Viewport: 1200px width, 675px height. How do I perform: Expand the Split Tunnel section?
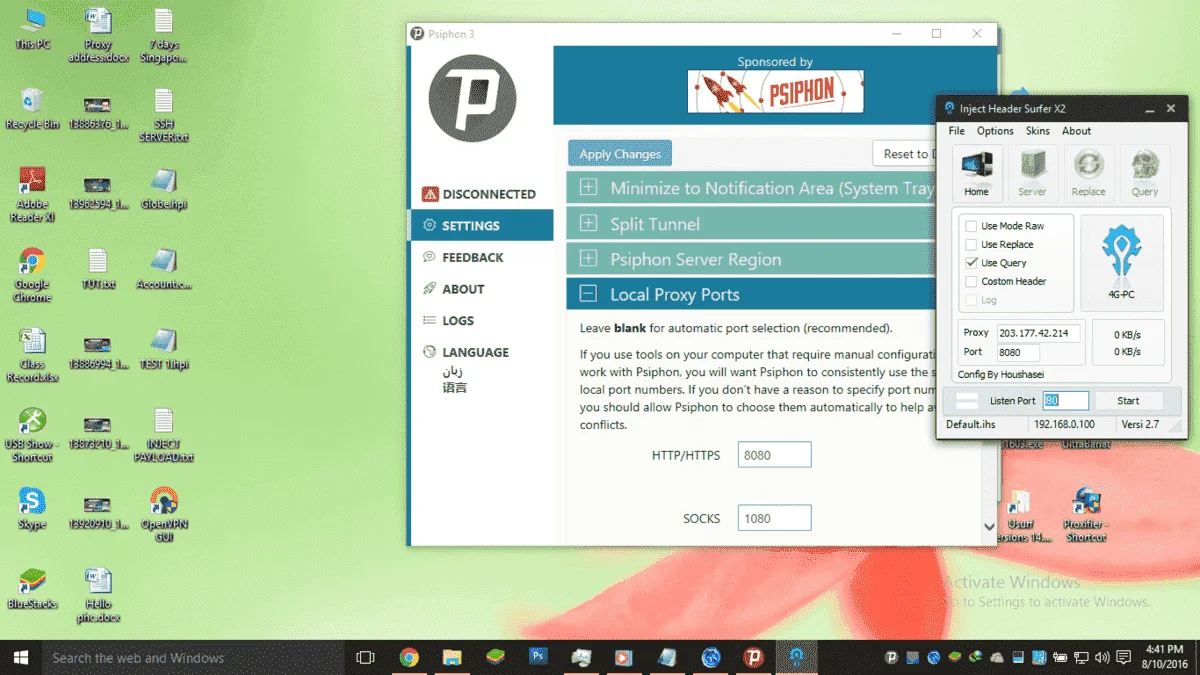click(x=751, y=224)
